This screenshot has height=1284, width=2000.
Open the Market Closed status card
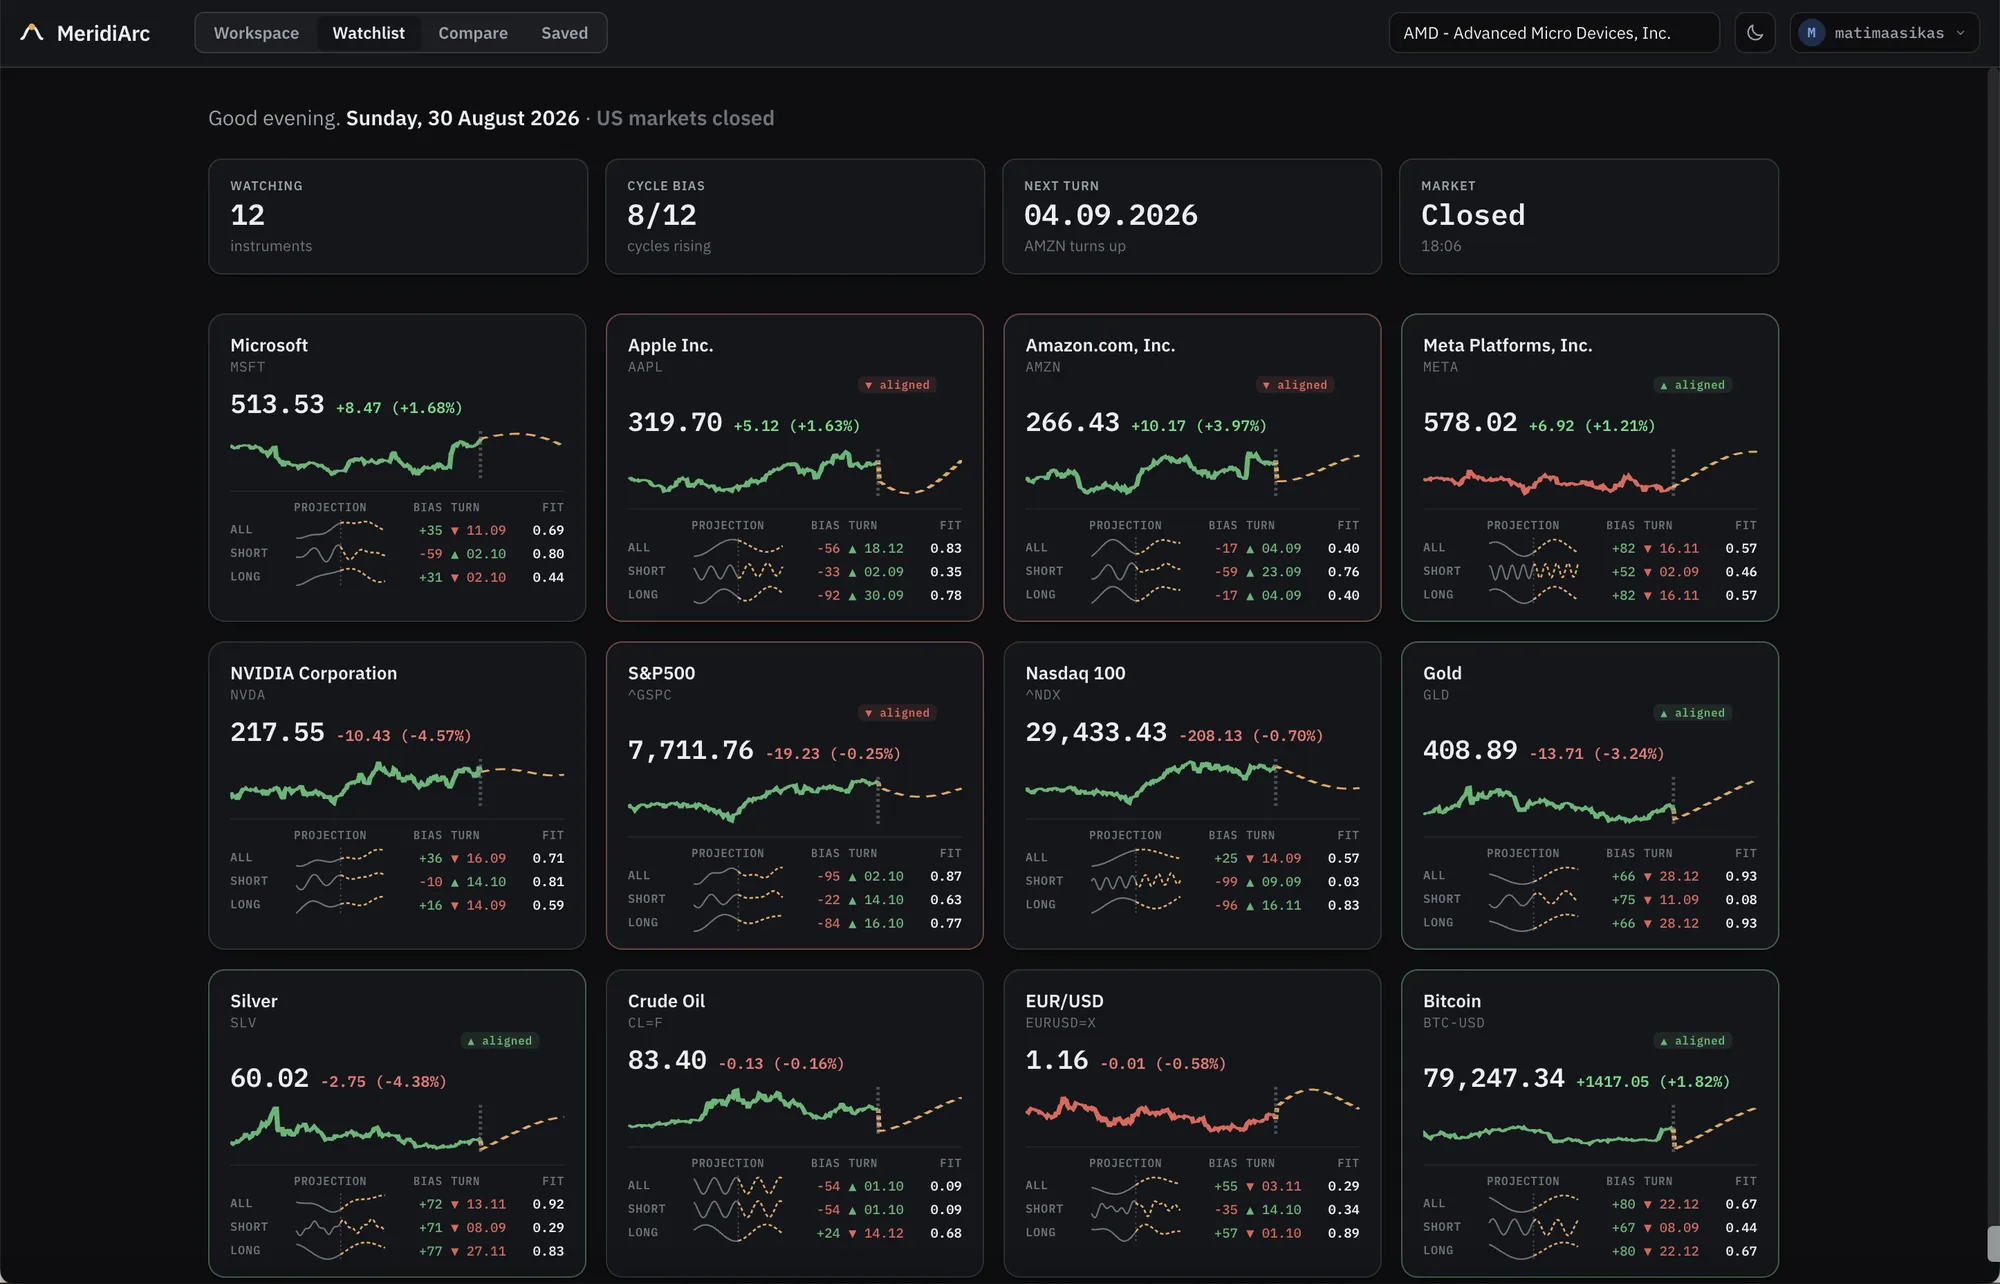pyautogui.click(x=1589, y=216)
